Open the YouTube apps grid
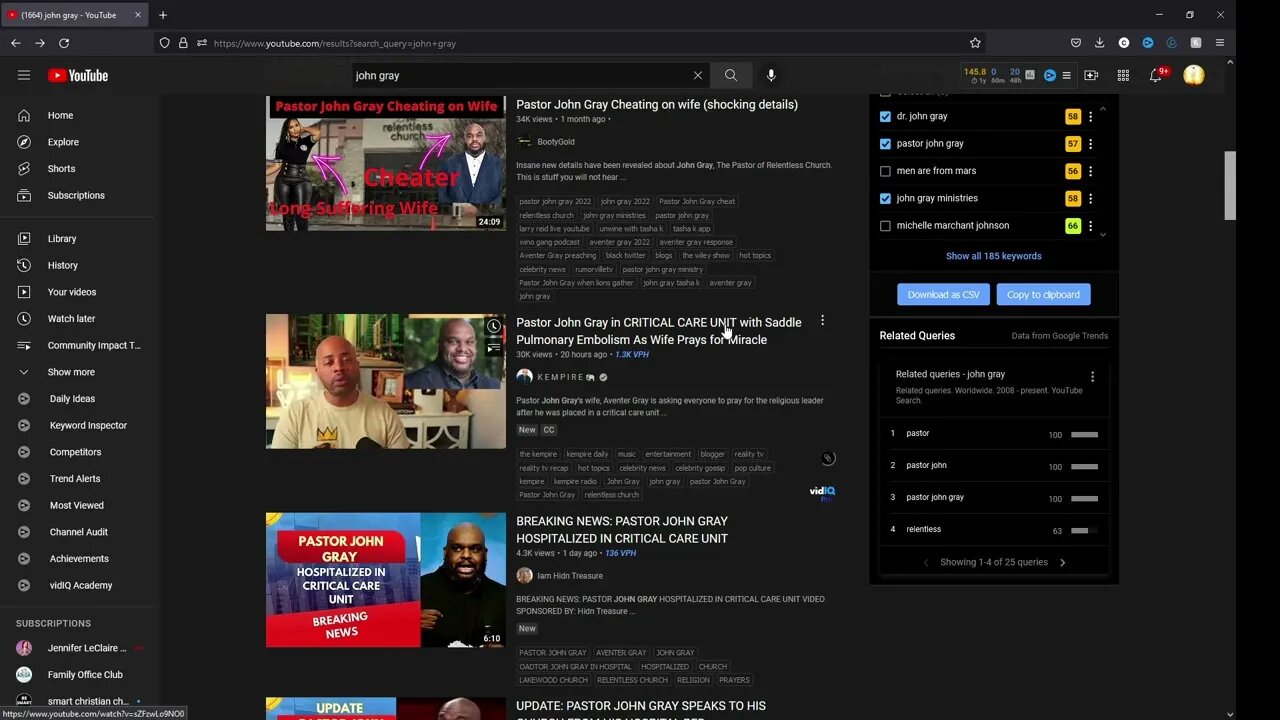This screenshot has height=720, width=1280. pos(1123,75)
